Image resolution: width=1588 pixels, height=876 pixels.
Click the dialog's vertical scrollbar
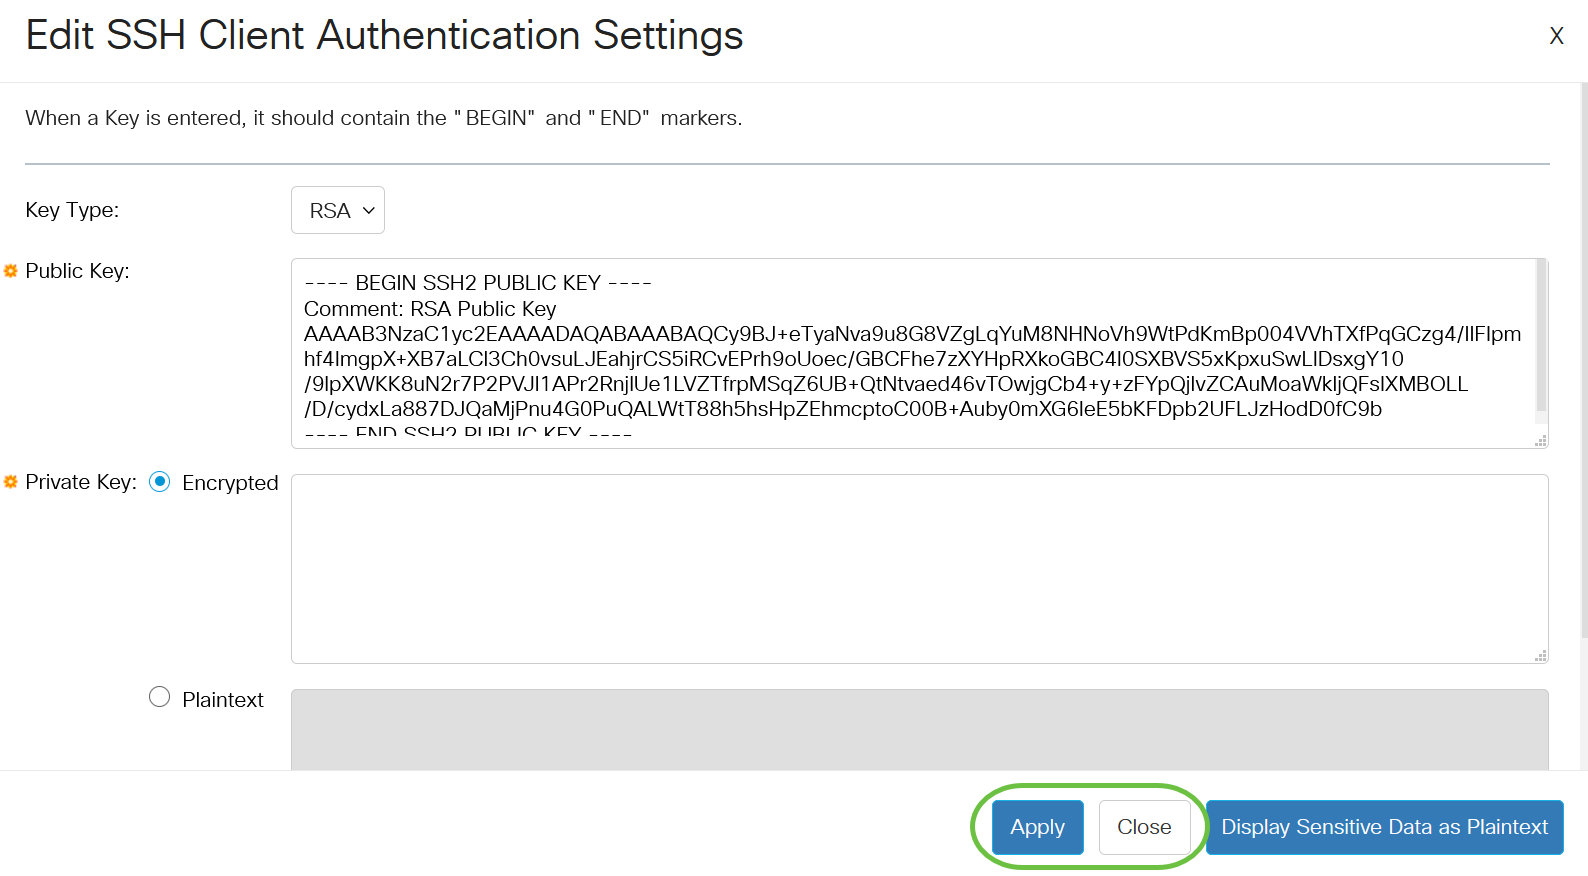click(1583, 360)
